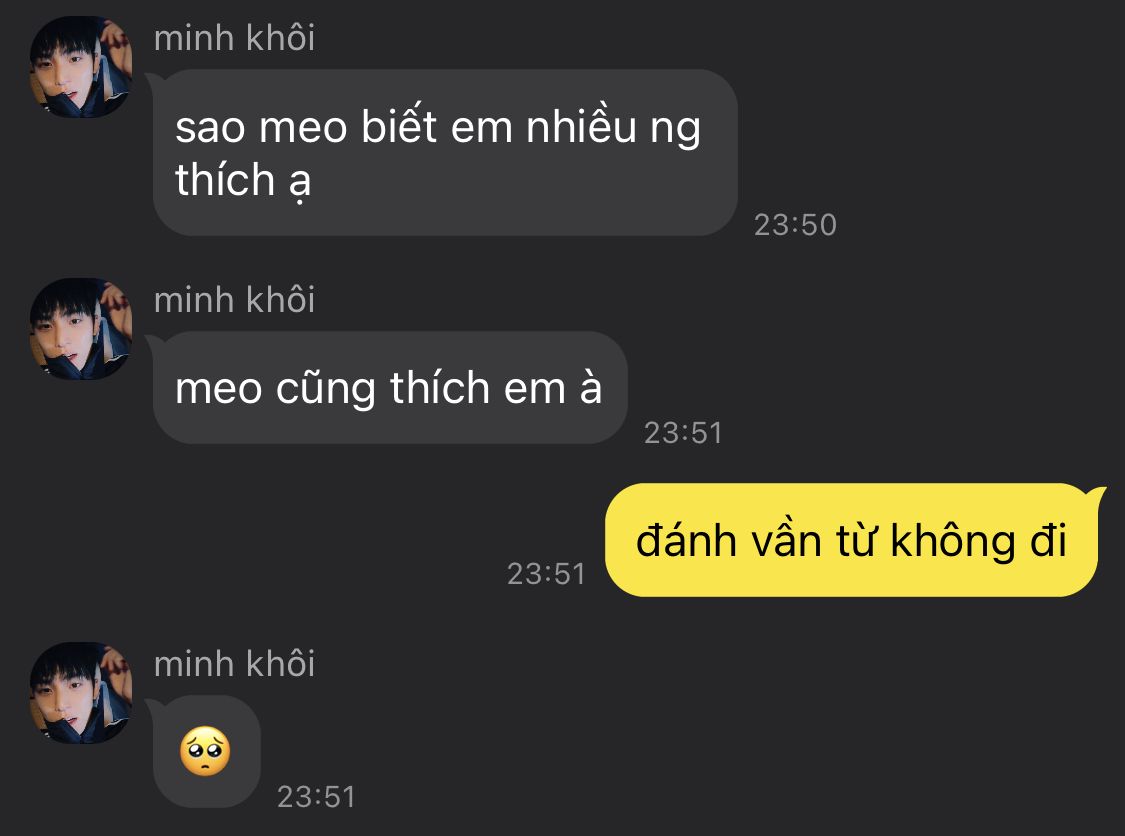Click the word 'không' in yellow bubble
1125x836 pixels.
[x=953, y=540]
